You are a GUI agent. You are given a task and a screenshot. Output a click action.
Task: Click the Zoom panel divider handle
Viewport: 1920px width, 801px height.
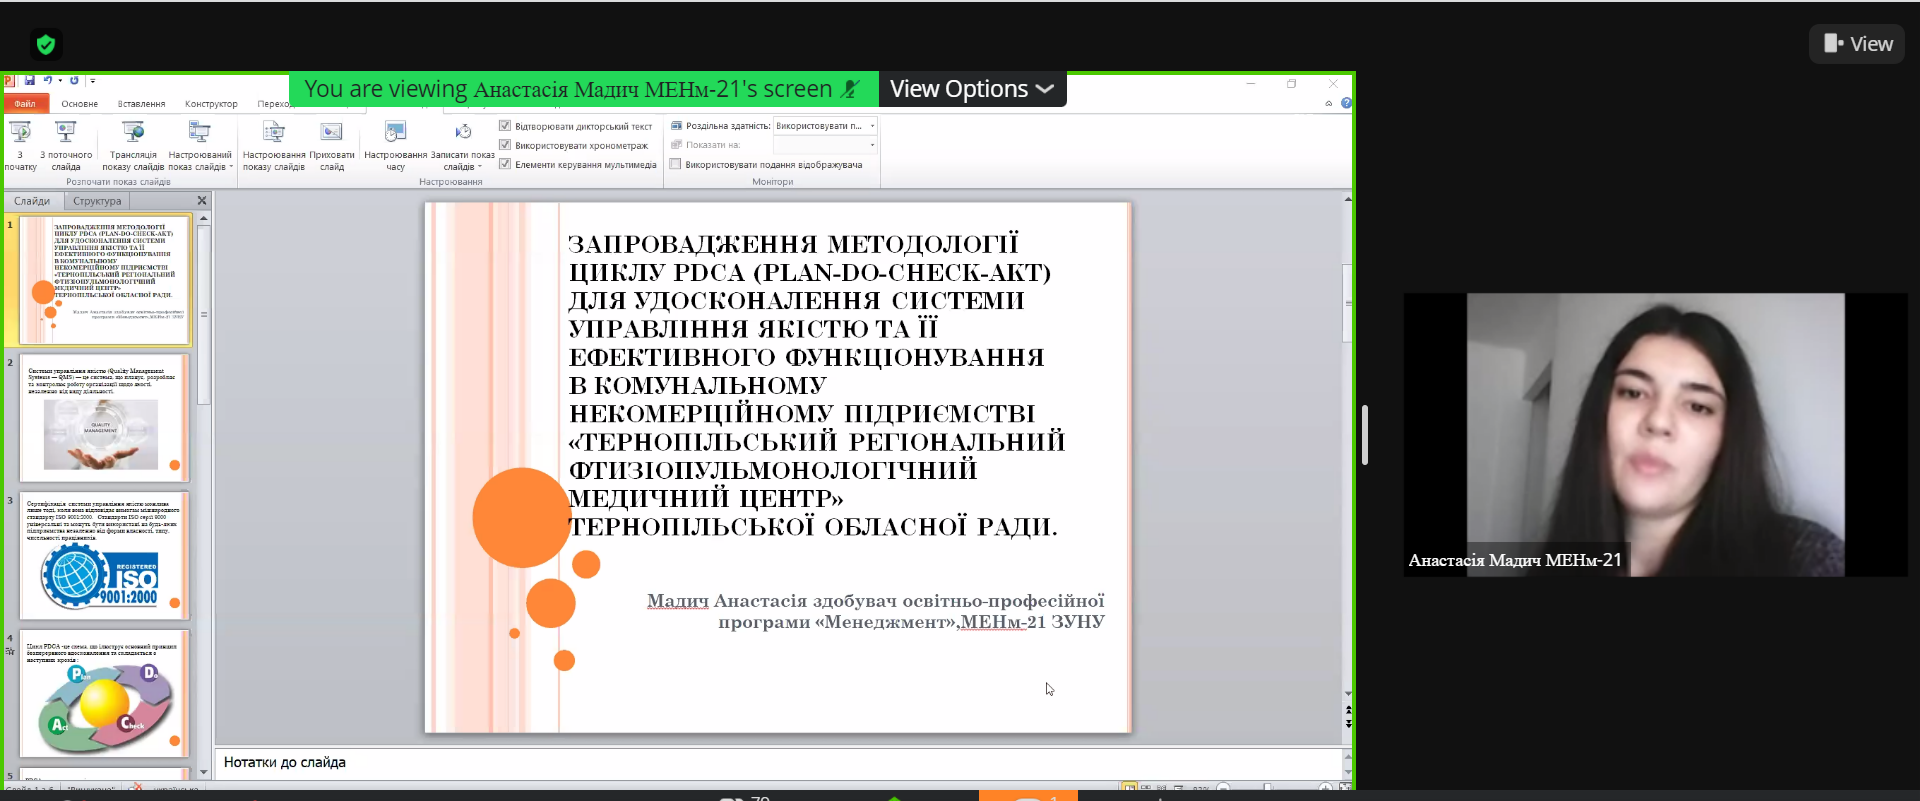click(x=1365, y=435)
